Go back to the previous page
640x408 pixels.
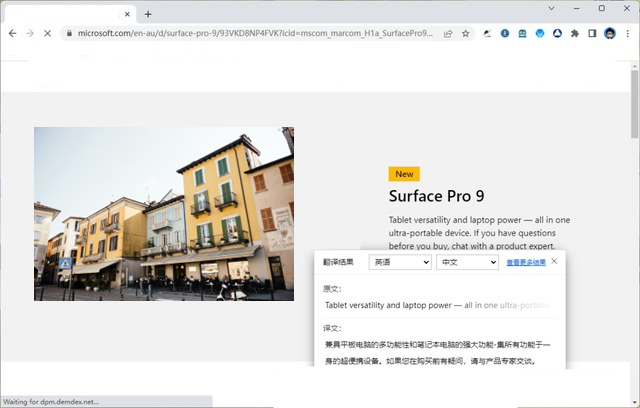(x=13, y=33)
